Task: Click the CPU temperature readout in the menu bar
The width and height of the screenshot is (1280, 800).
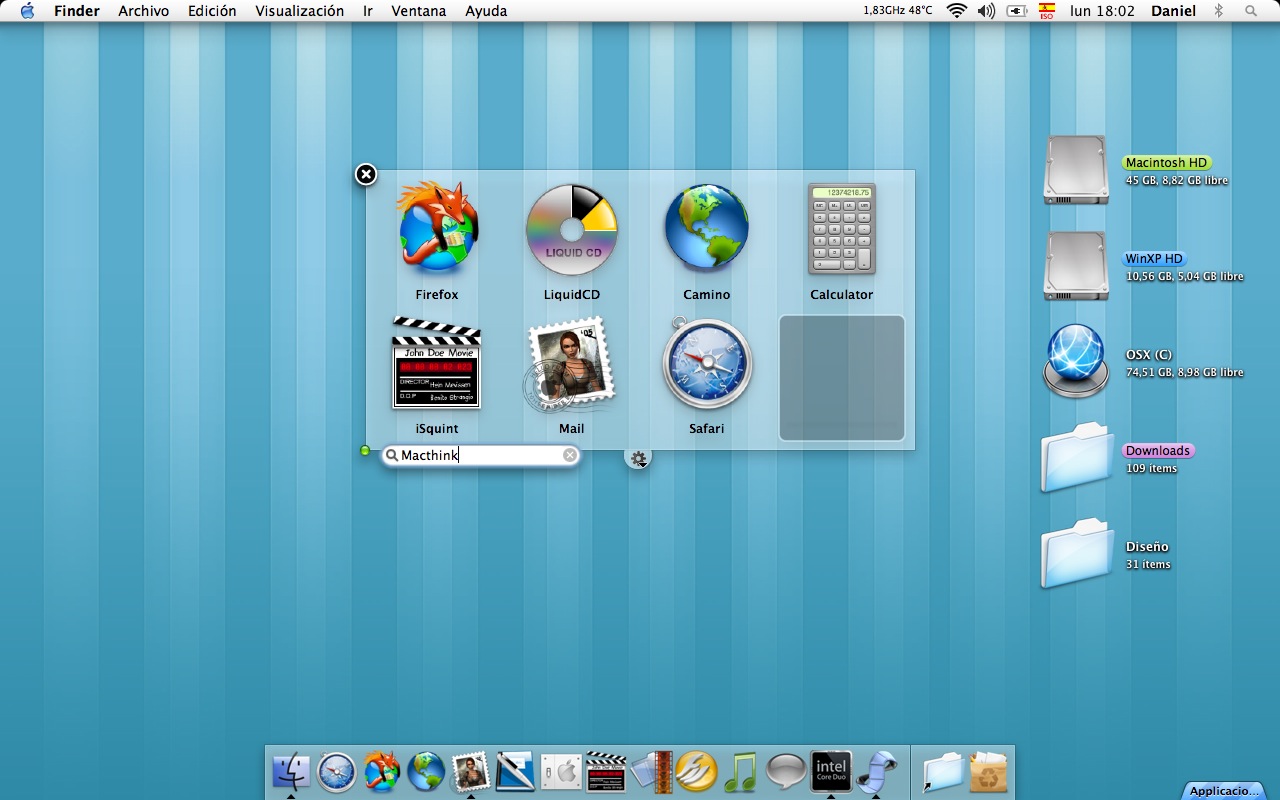Action: (x=898, y=11)
